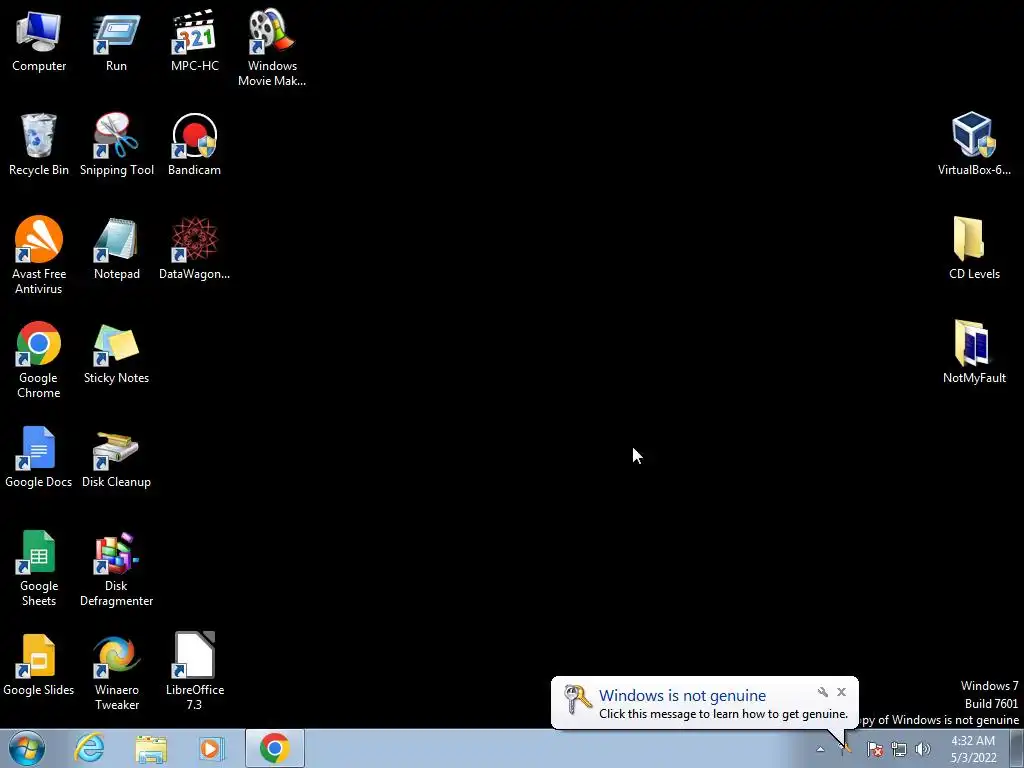Image resolution: width=1024 pixels, height=768 pixels.
Task: Open Windows Media Player taskbar button
Action: [x=210, y=748]
